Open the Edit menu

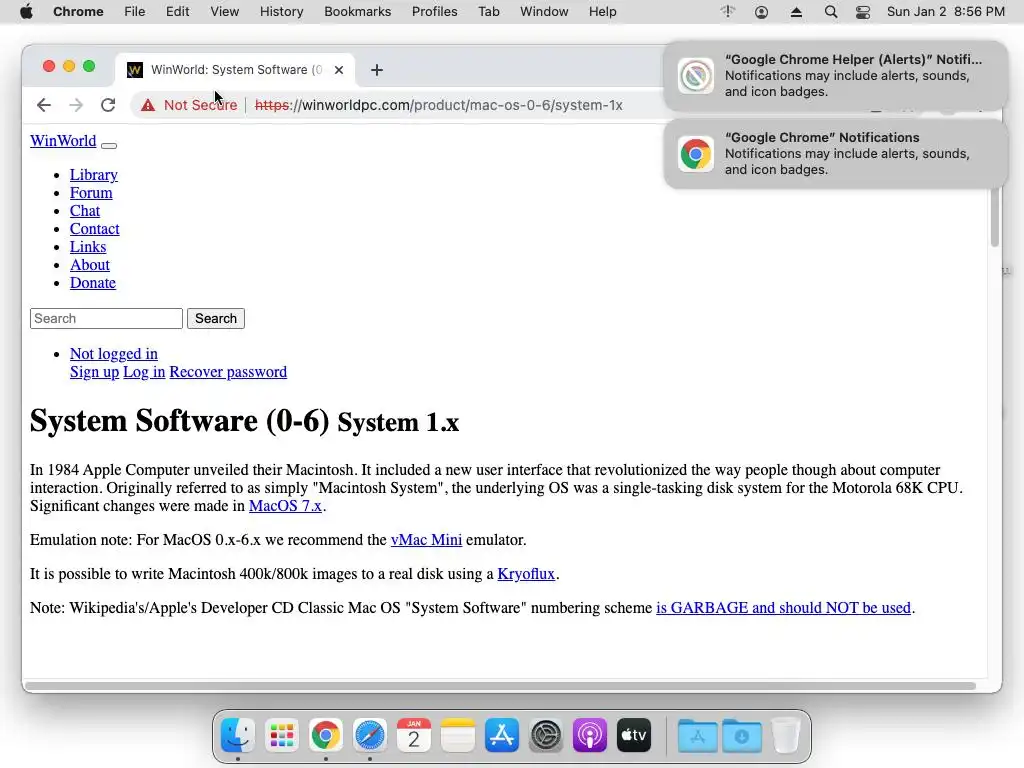(x=178, y=12)
